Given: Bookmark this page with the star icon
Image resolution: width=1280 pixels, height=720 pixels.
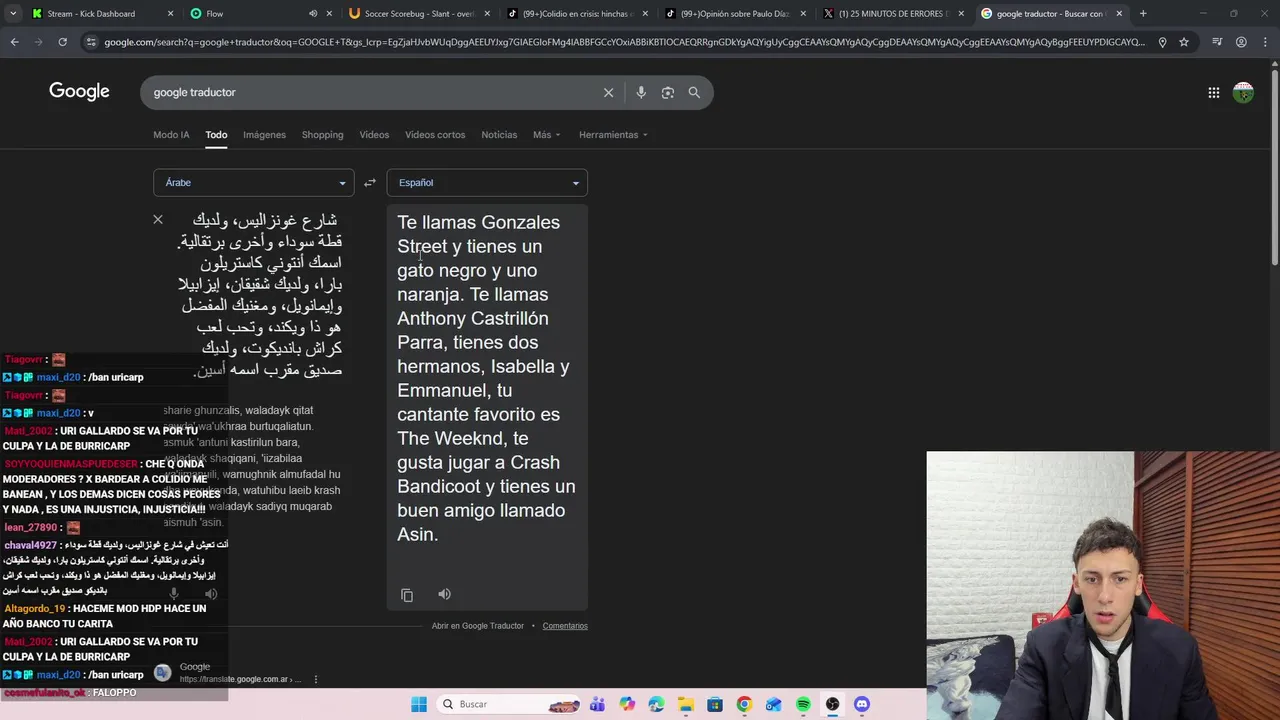Looking at the screenshot, I should 1184,42.
